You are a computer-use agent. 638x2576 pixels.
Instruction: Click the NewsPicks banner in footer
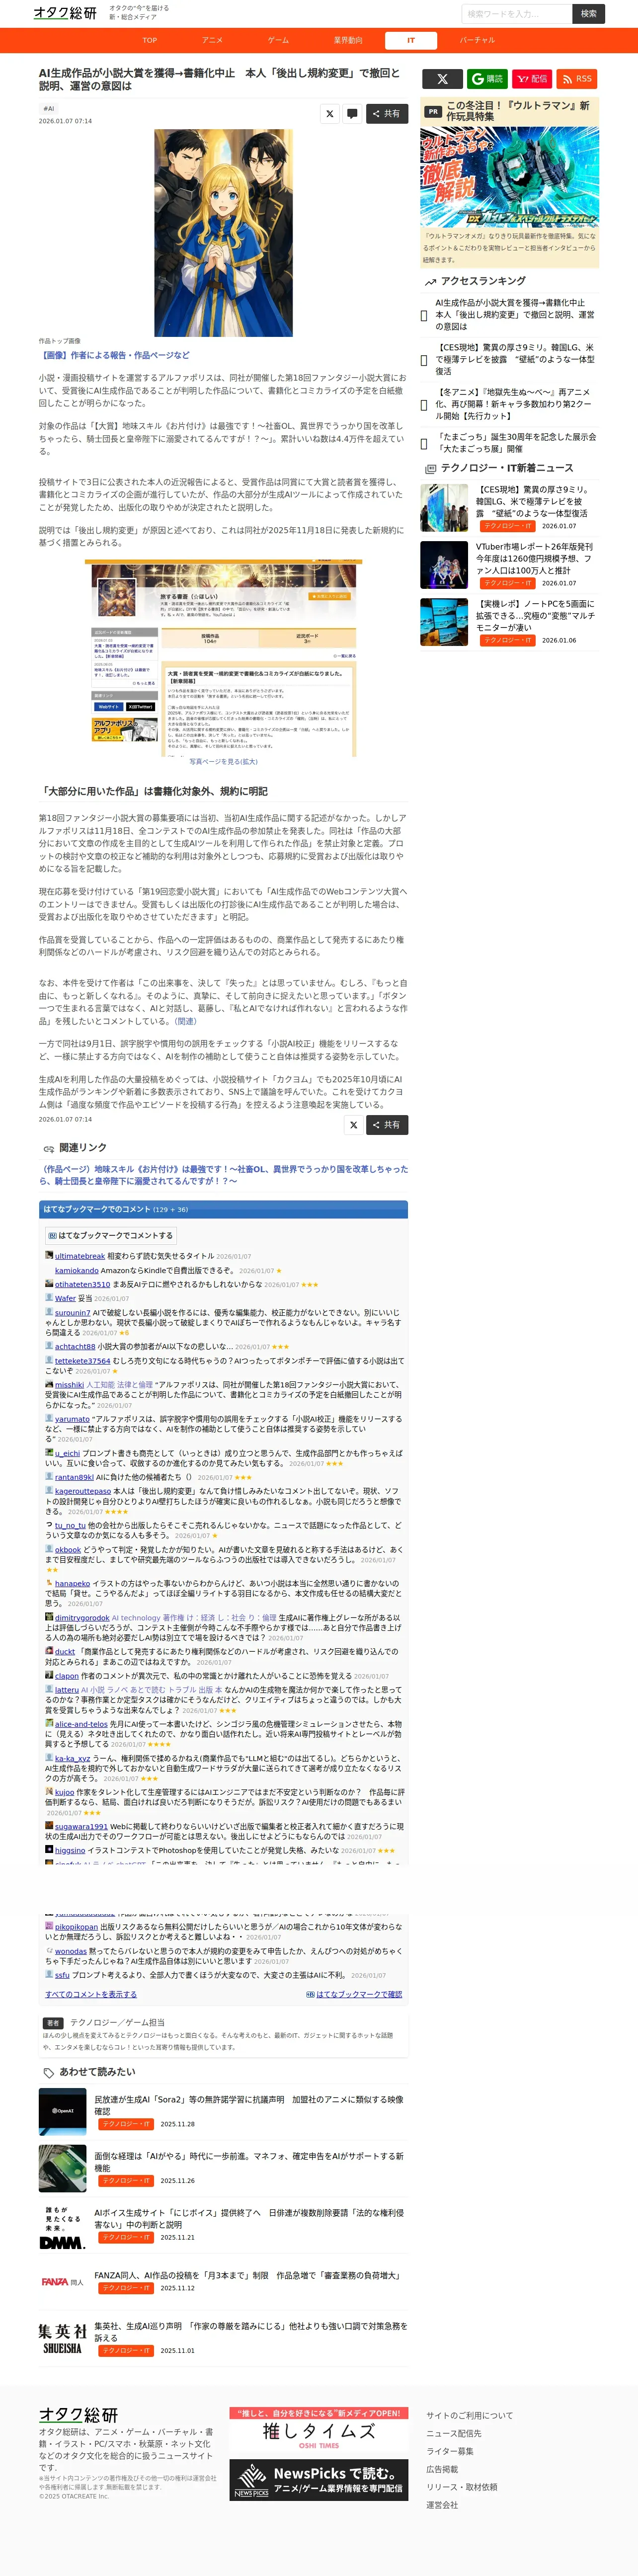click(319, 2480)
